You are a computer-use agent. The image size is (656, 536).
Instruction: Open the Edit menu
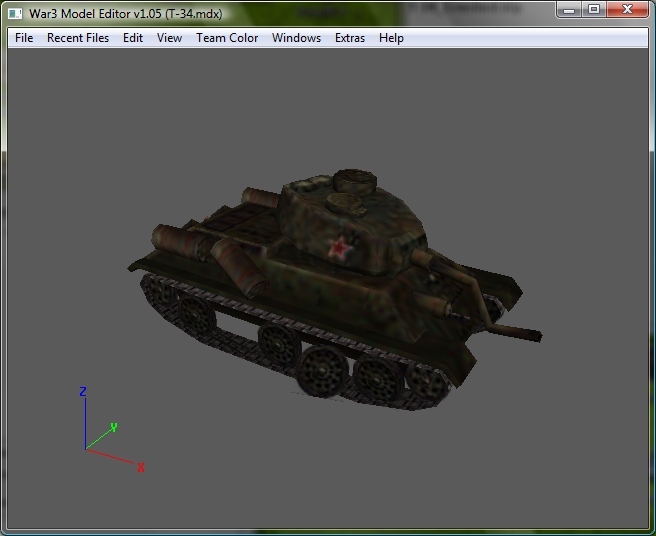(133, 38)
